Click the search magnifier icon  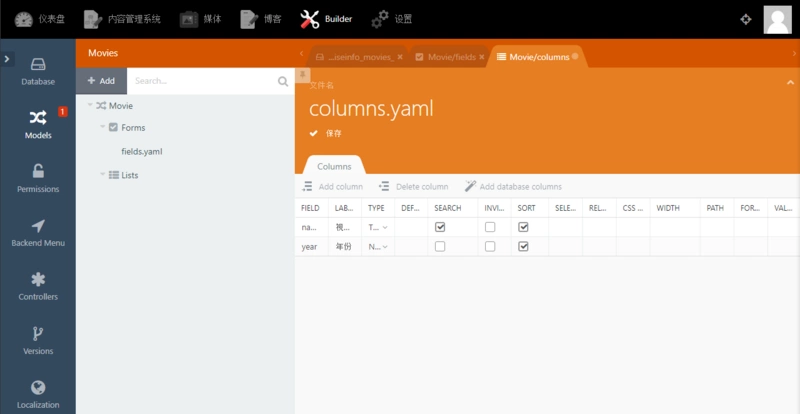[x=283, y=81]
